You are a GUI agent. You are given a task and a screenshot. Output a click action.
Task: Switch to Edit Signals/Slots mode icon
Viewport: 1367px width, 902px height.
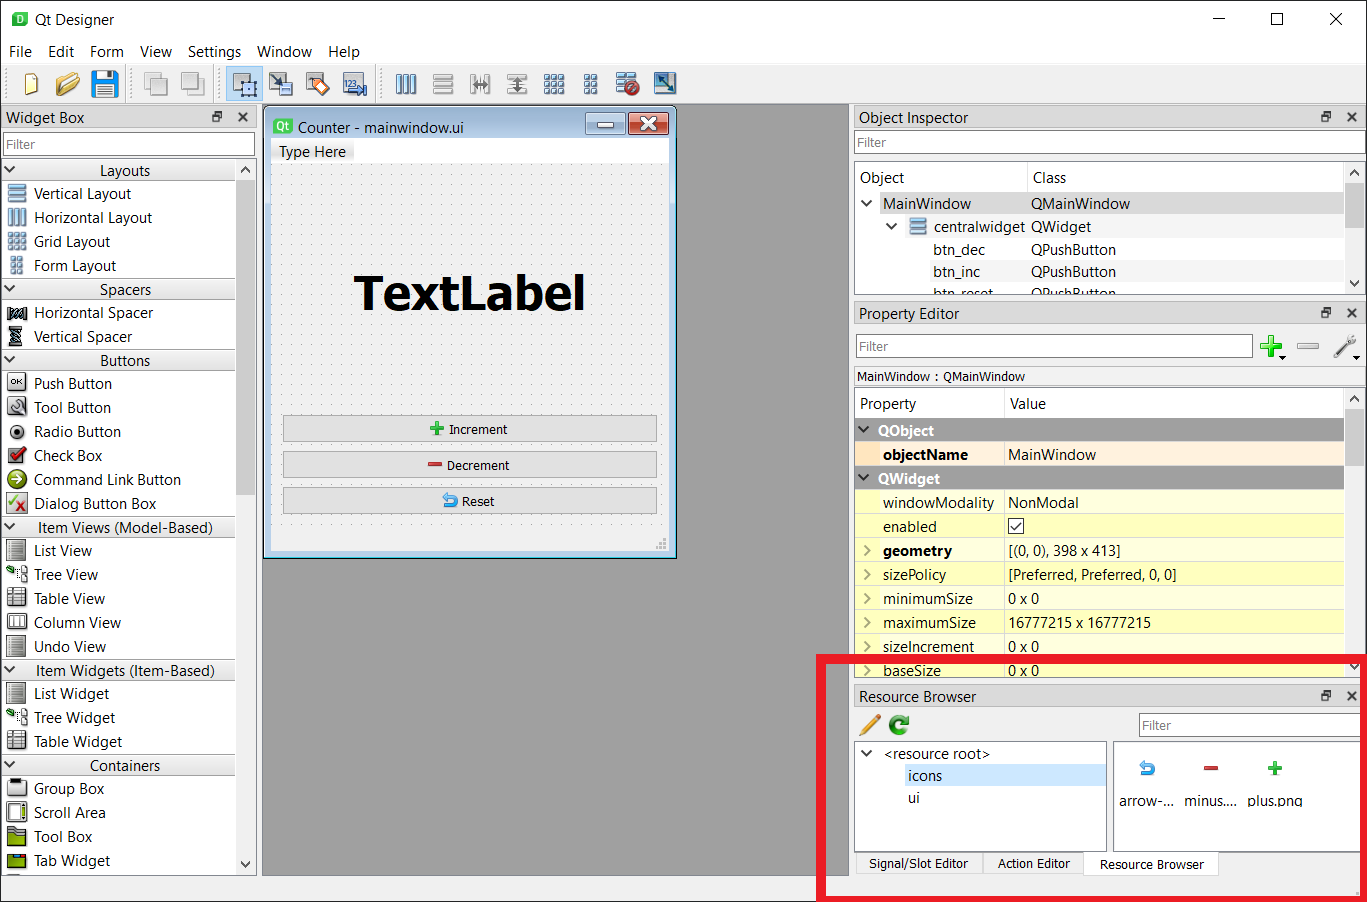[281, 84]
